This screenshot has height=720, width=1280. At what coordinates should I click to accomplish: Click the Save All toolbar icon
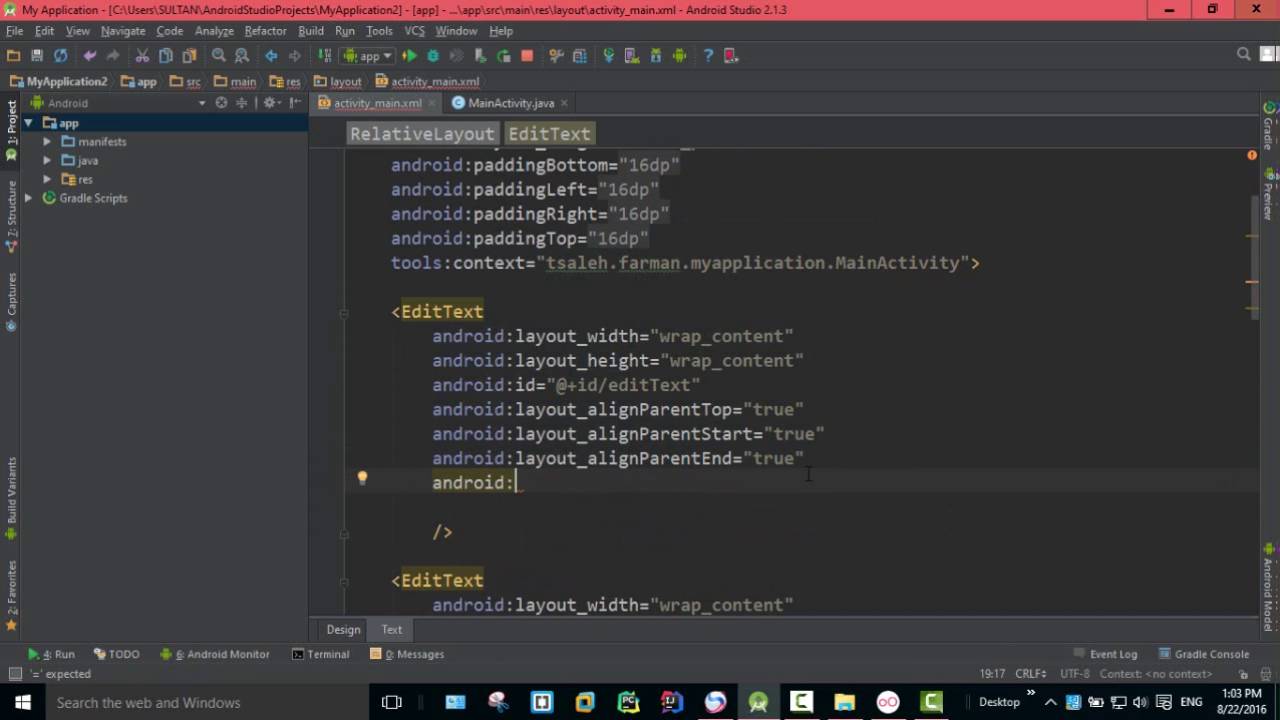click(x=37, y=56)
